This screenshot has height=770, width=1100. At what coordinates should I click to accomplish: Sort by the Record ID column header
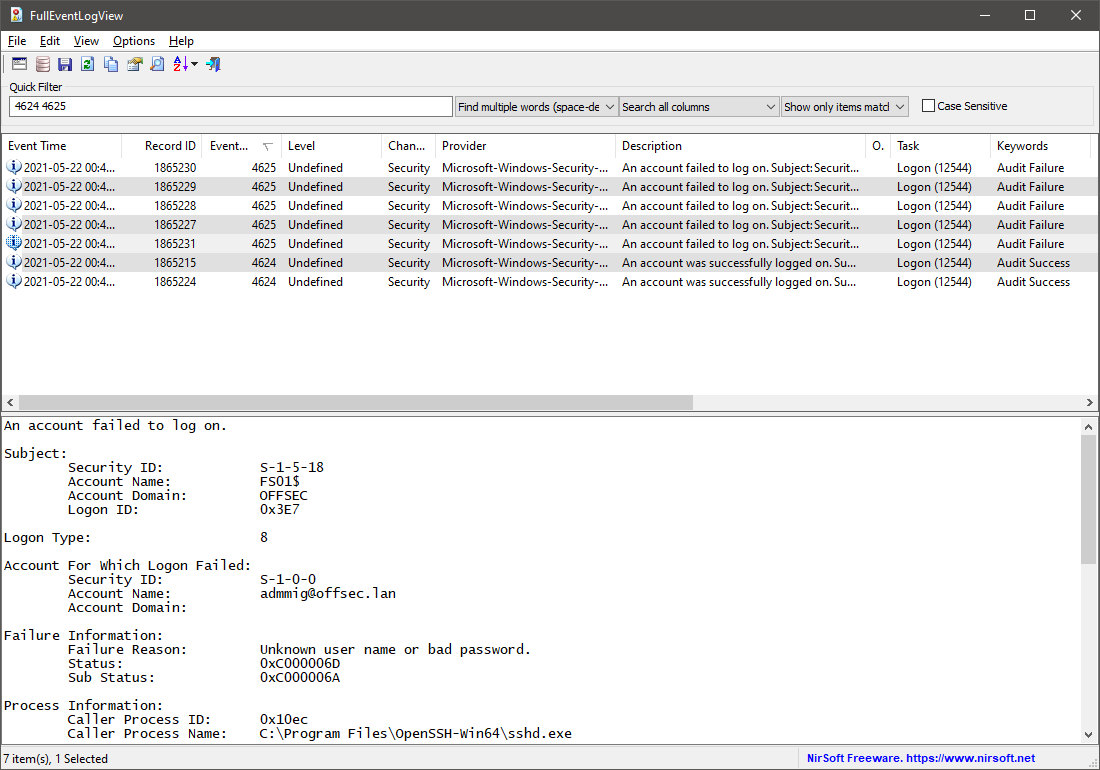pyautogui.click(x=162, y=146)
